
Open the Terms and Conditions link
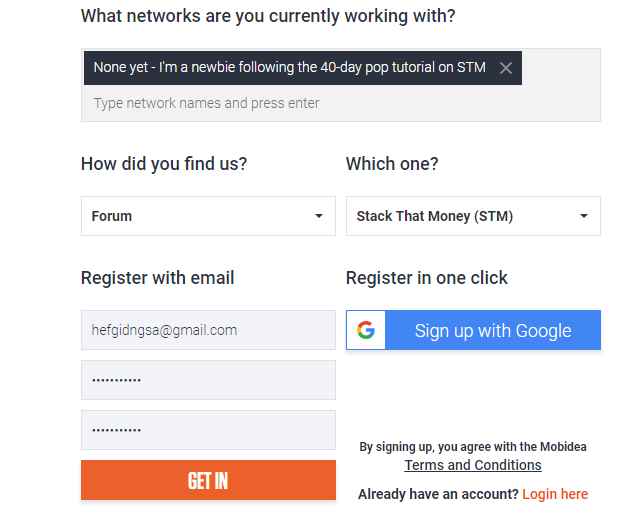coord(473,465)
